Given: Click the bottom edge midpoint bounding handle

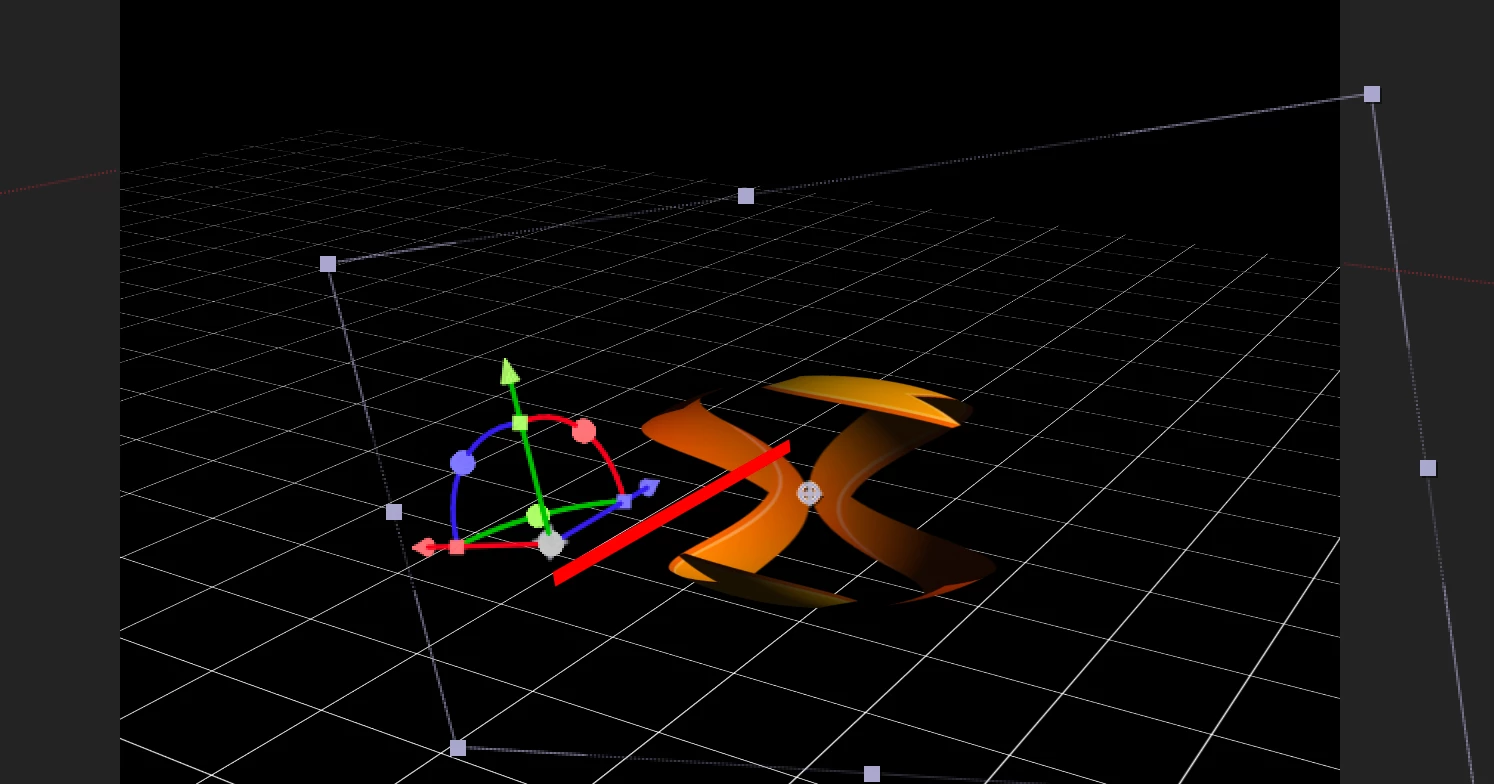Looking at the screenshot, I should coord(872,774).
